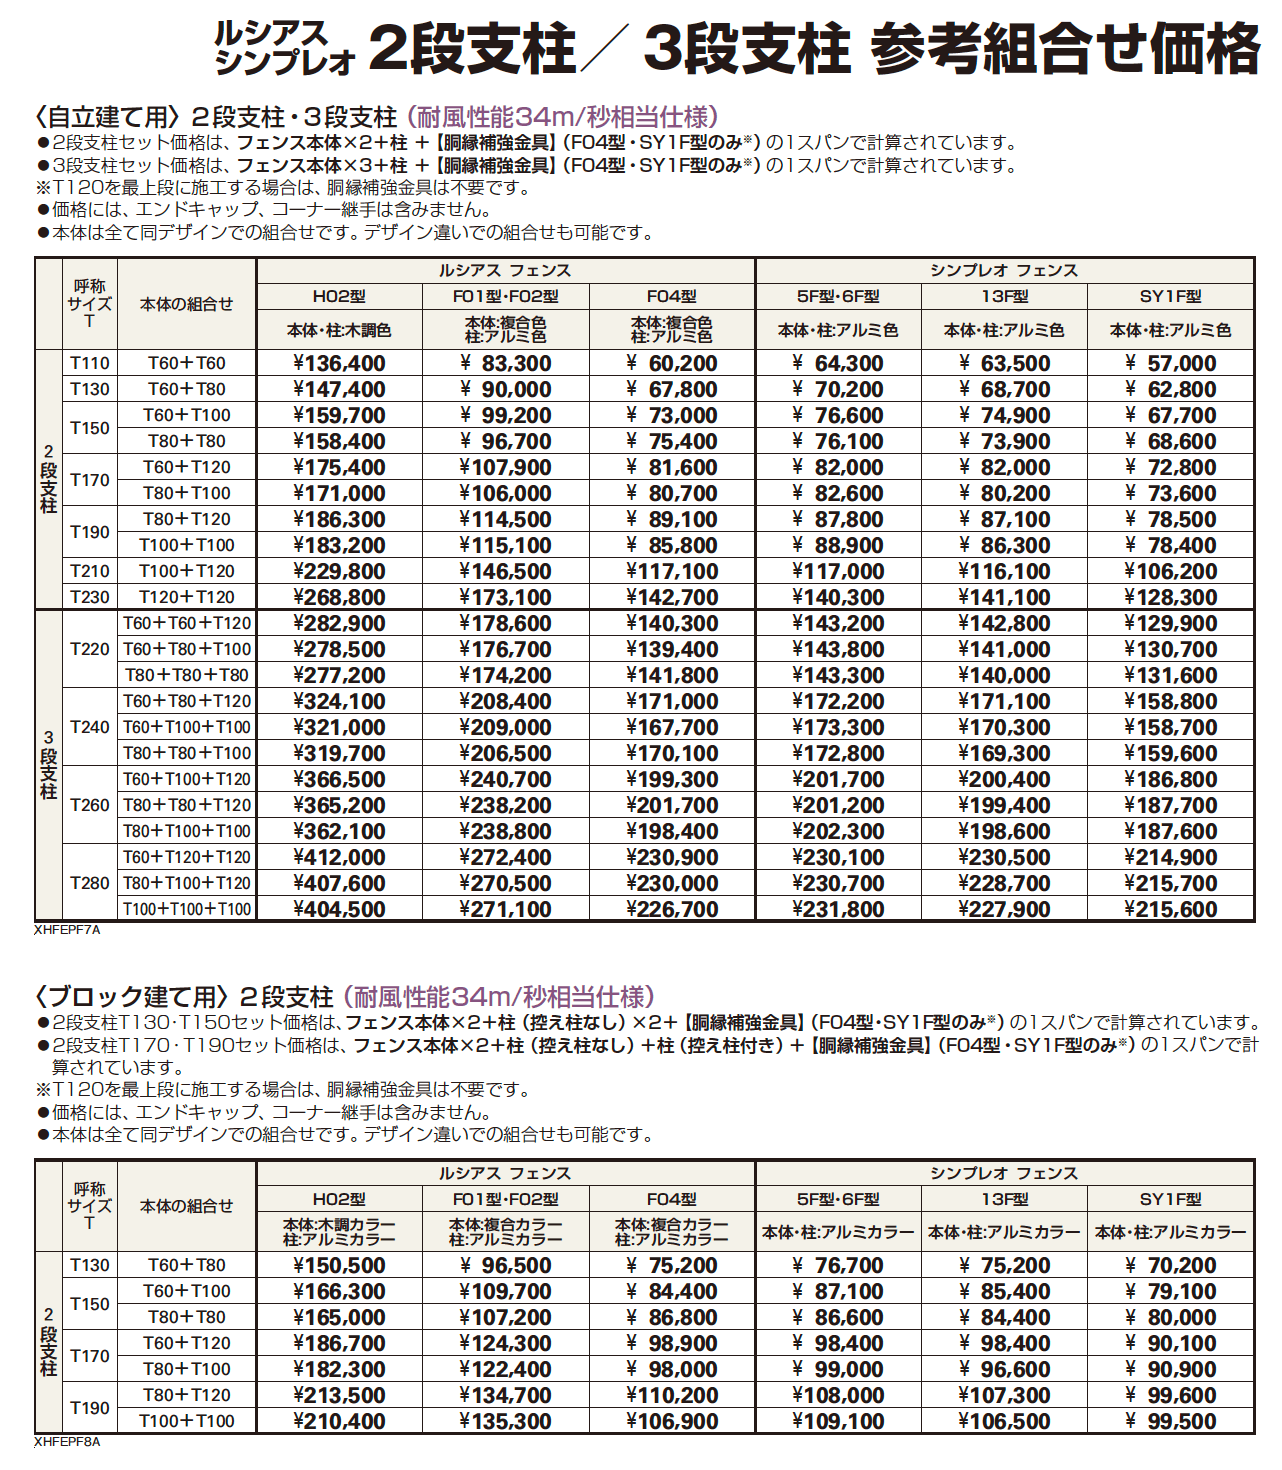Click the price ¥209,000
Screen dimensions: 1282x1470
pyautogui.click(x=505, y=727)
